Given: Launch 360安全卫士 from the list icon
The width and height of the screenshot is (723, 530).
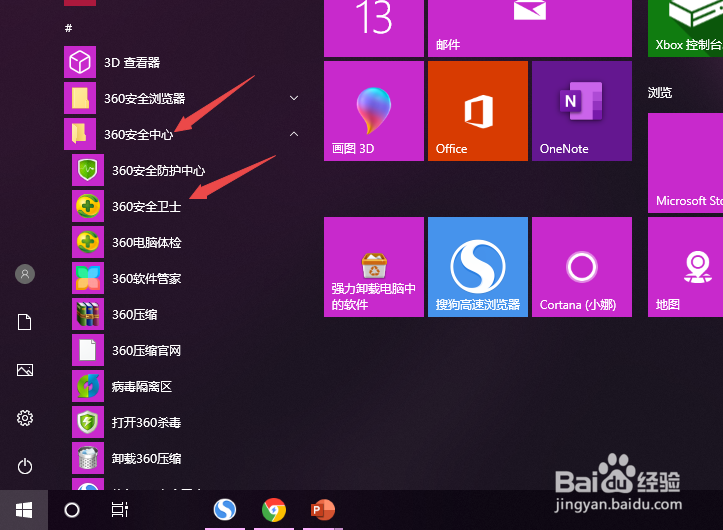Looking at the screenshot, I should (x=88, y=206).
